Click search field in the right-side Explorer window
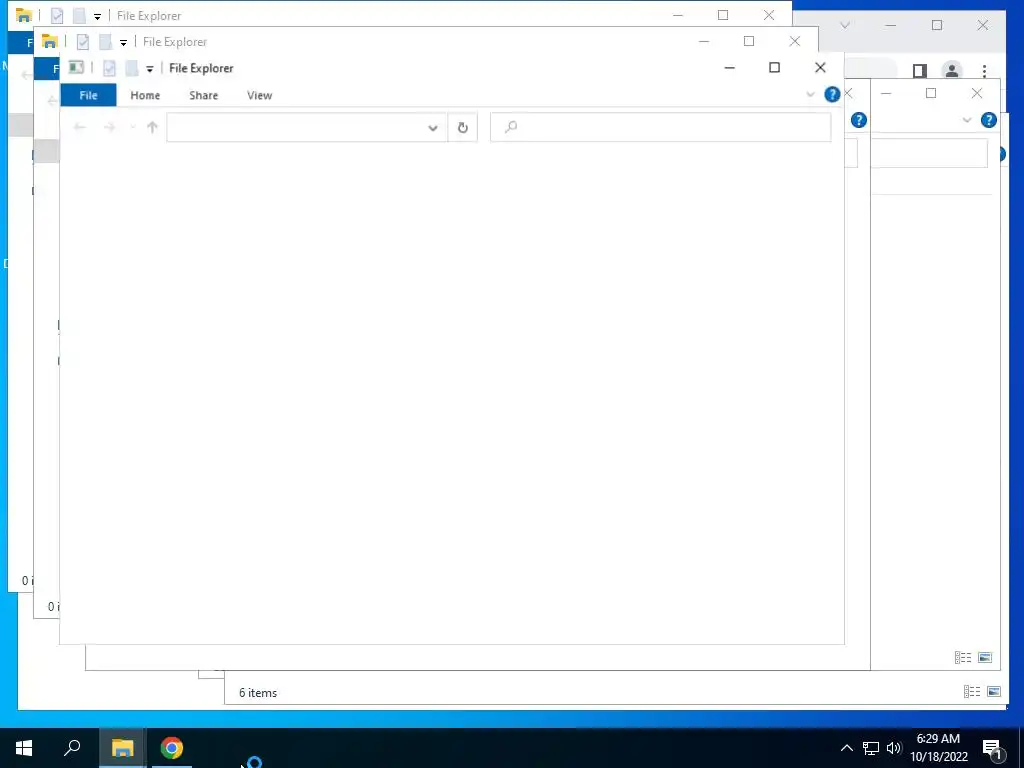 coord(929,154)
